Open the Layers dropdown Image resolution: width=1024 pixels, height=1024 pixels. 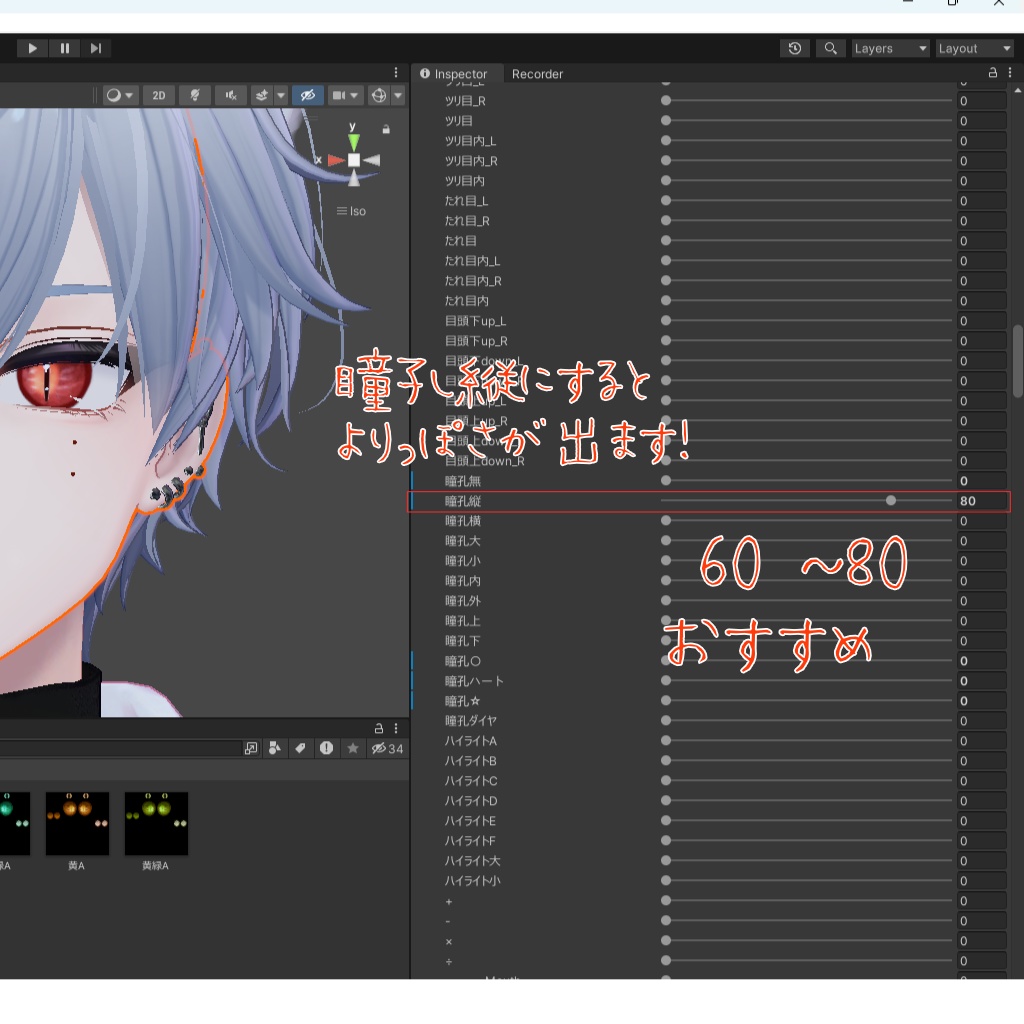[x=889, y=47]
